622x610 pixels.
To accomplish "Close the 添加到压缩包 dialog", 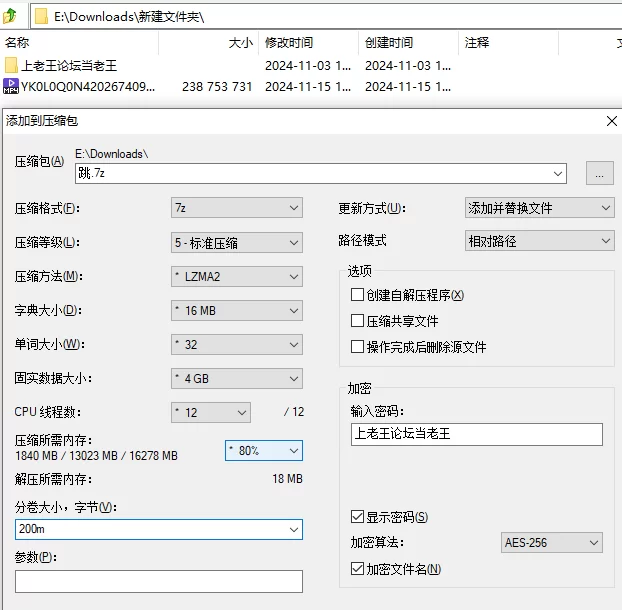I will 612,121.
